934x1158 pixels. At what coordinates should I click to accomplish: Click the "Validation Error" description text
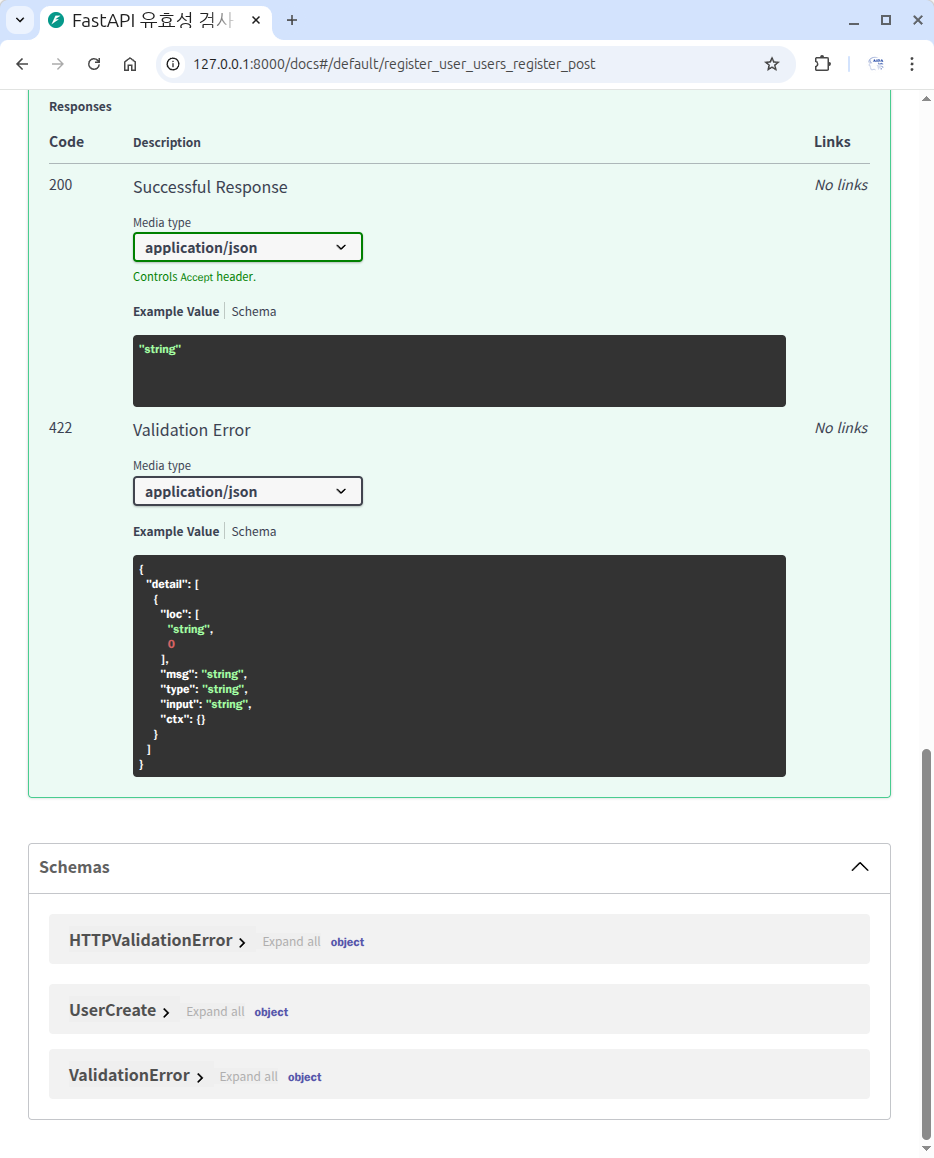point(191,431)
